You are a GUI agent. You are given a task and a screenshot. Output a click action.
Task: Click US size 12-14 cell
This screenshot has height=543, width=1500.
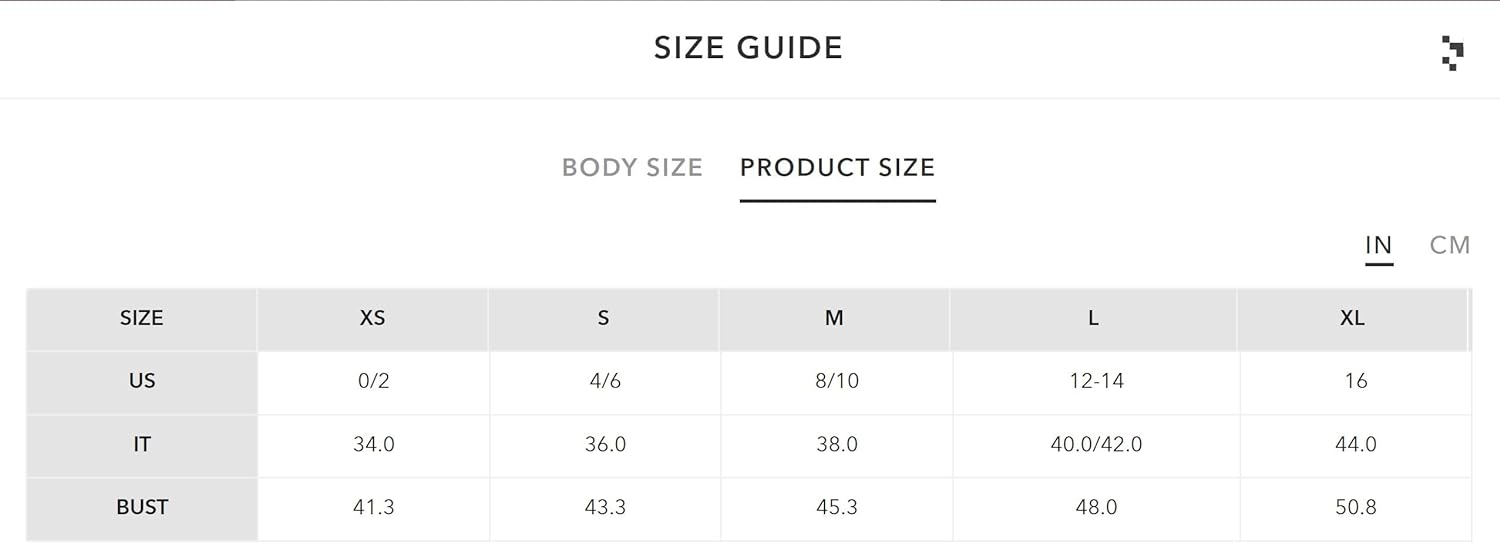click(1097, 382)
